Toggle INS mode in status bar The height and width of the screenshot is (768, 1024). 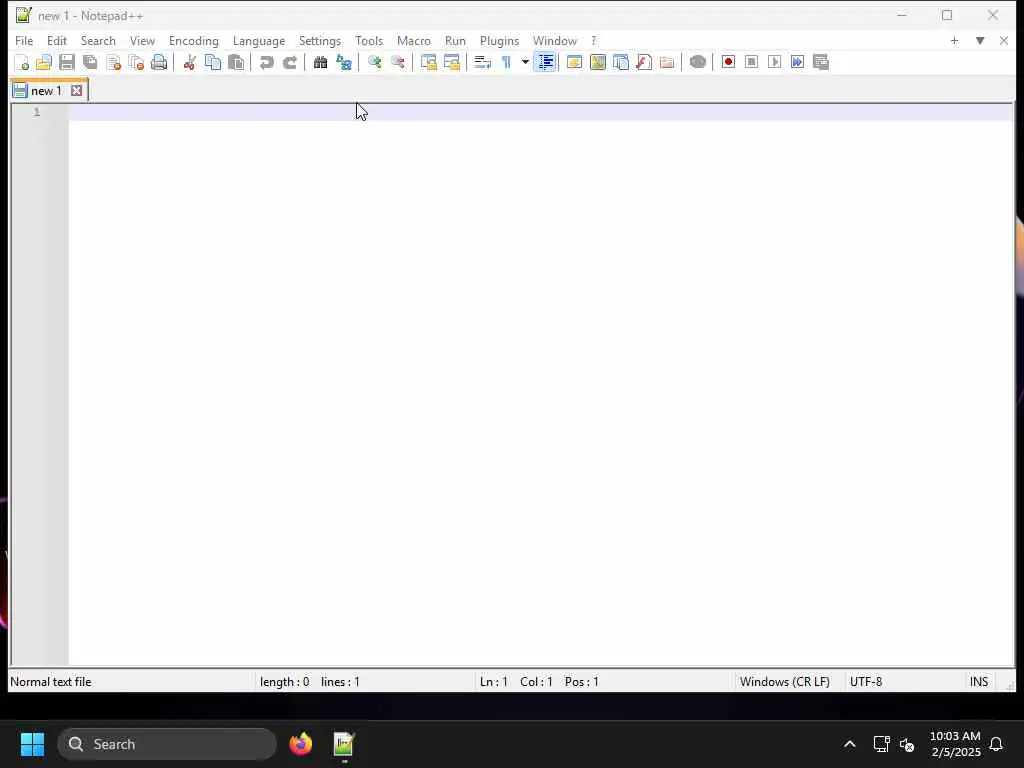tap(979, 682)
